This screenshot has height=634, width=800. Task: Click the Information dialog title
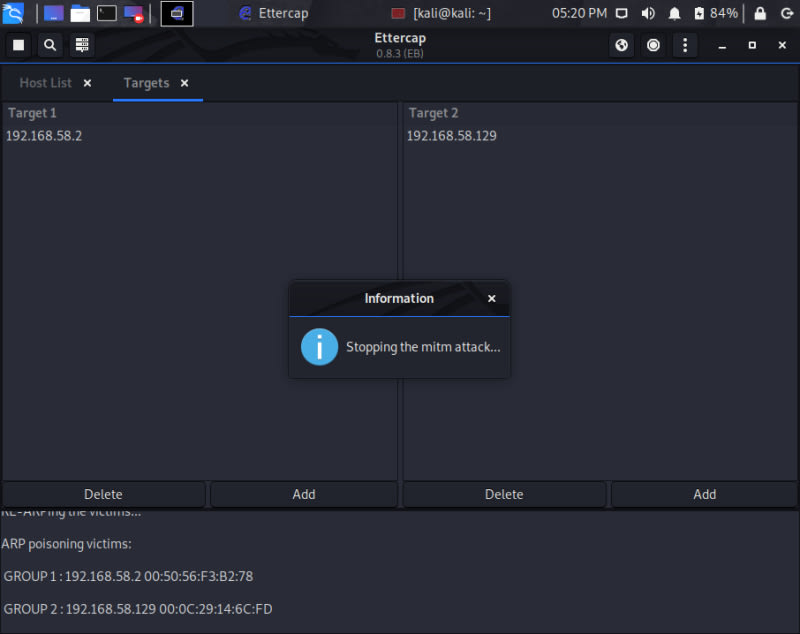tap(399, 298)
